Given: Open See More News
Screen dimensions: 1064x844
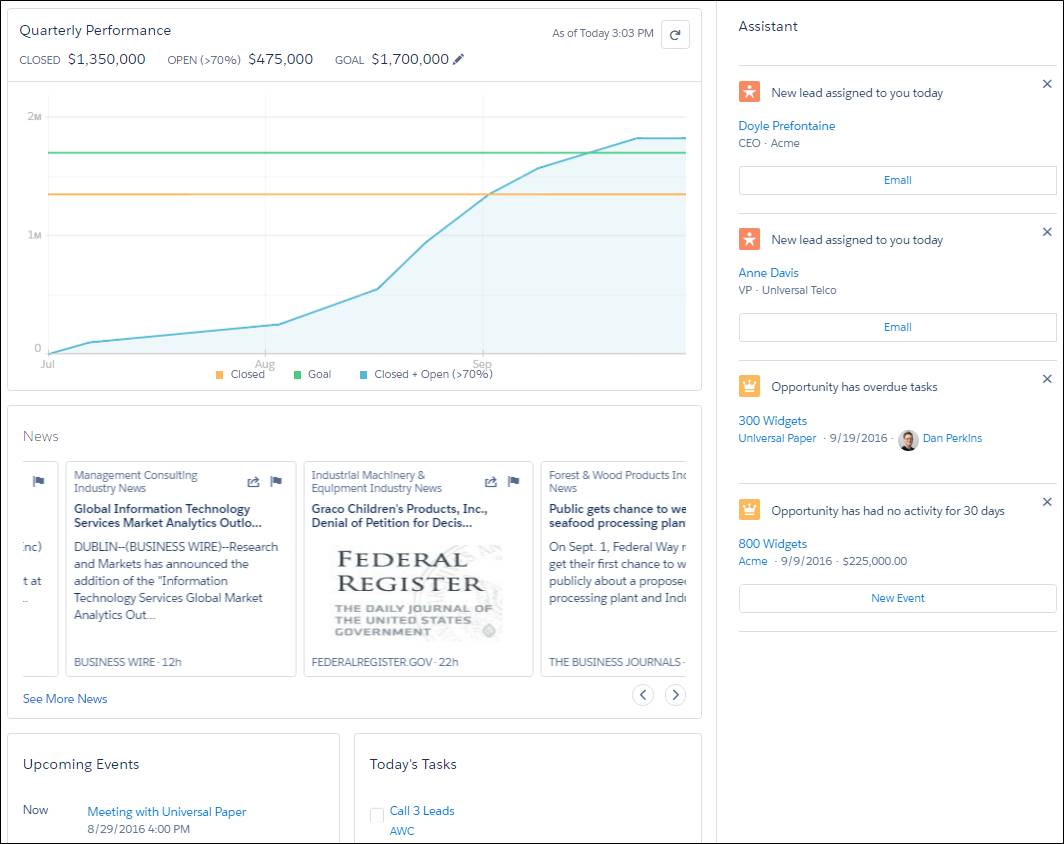Looking at the screenshot, I should click(x=64, y=698).
